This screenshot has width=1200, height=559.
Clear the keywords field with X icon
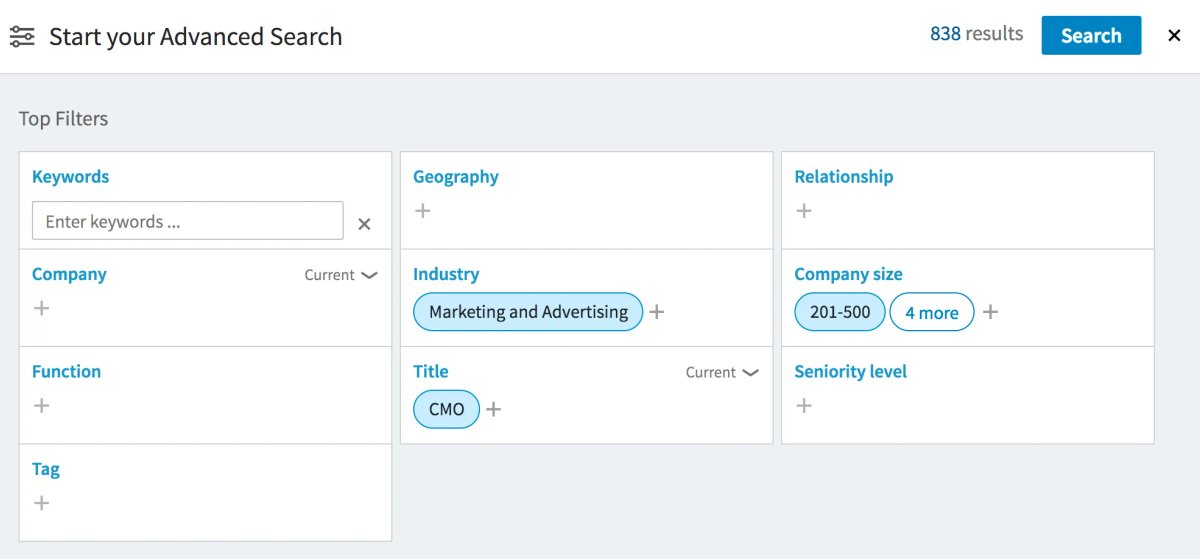[x=364, y=224]
